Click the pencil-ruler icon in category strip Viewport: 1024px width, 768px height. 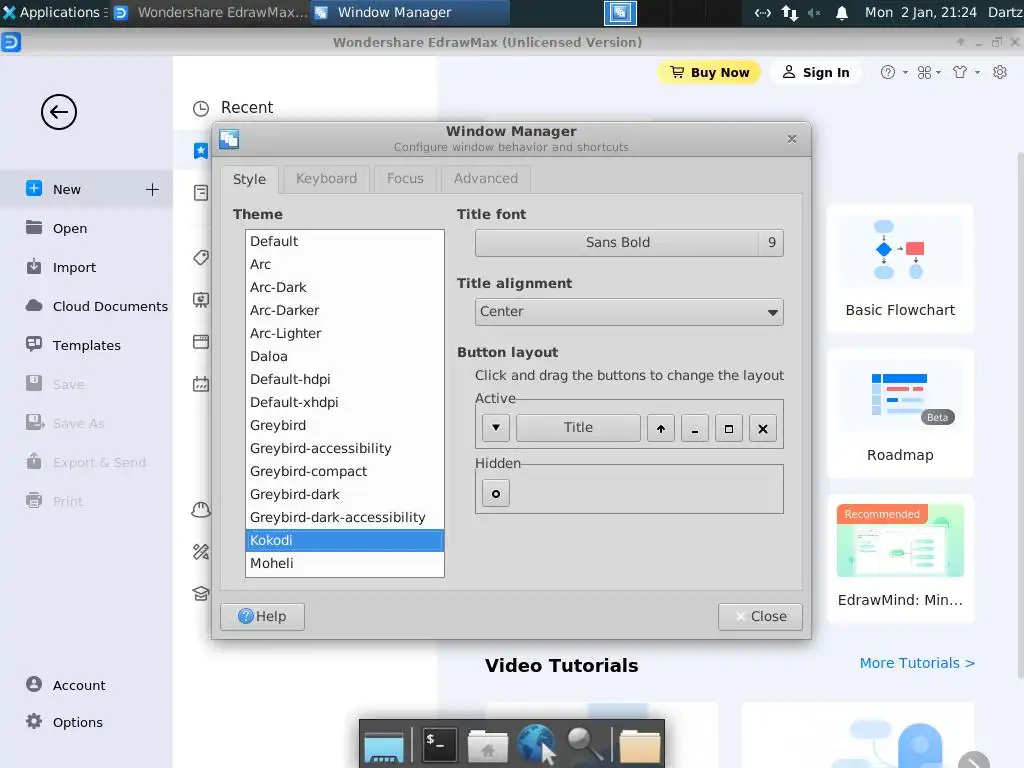(x=201, y=552)
